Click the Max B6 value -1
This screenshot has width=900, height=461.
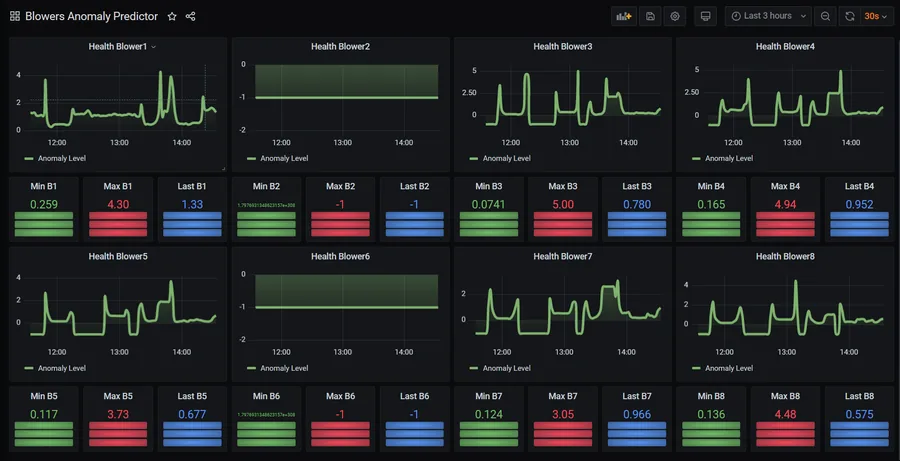pos(340,414)
